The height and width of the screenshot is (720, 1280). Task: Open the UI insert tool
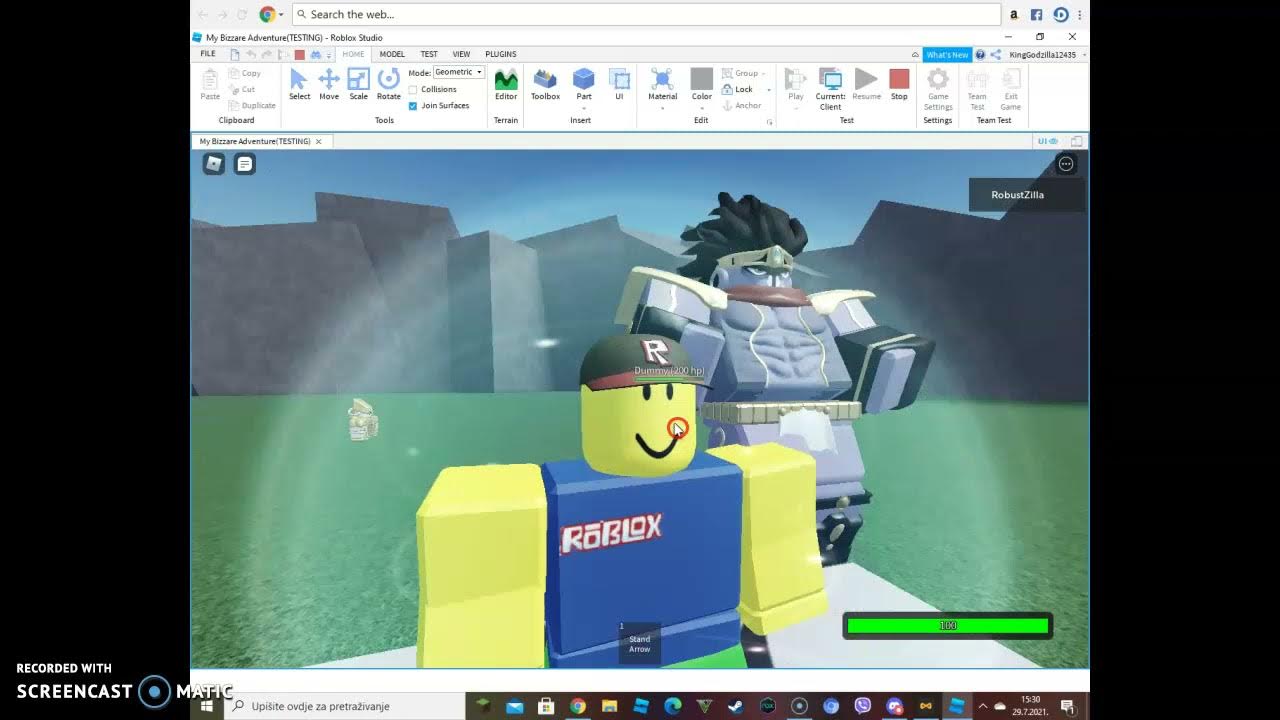click(x=619, y=84)
